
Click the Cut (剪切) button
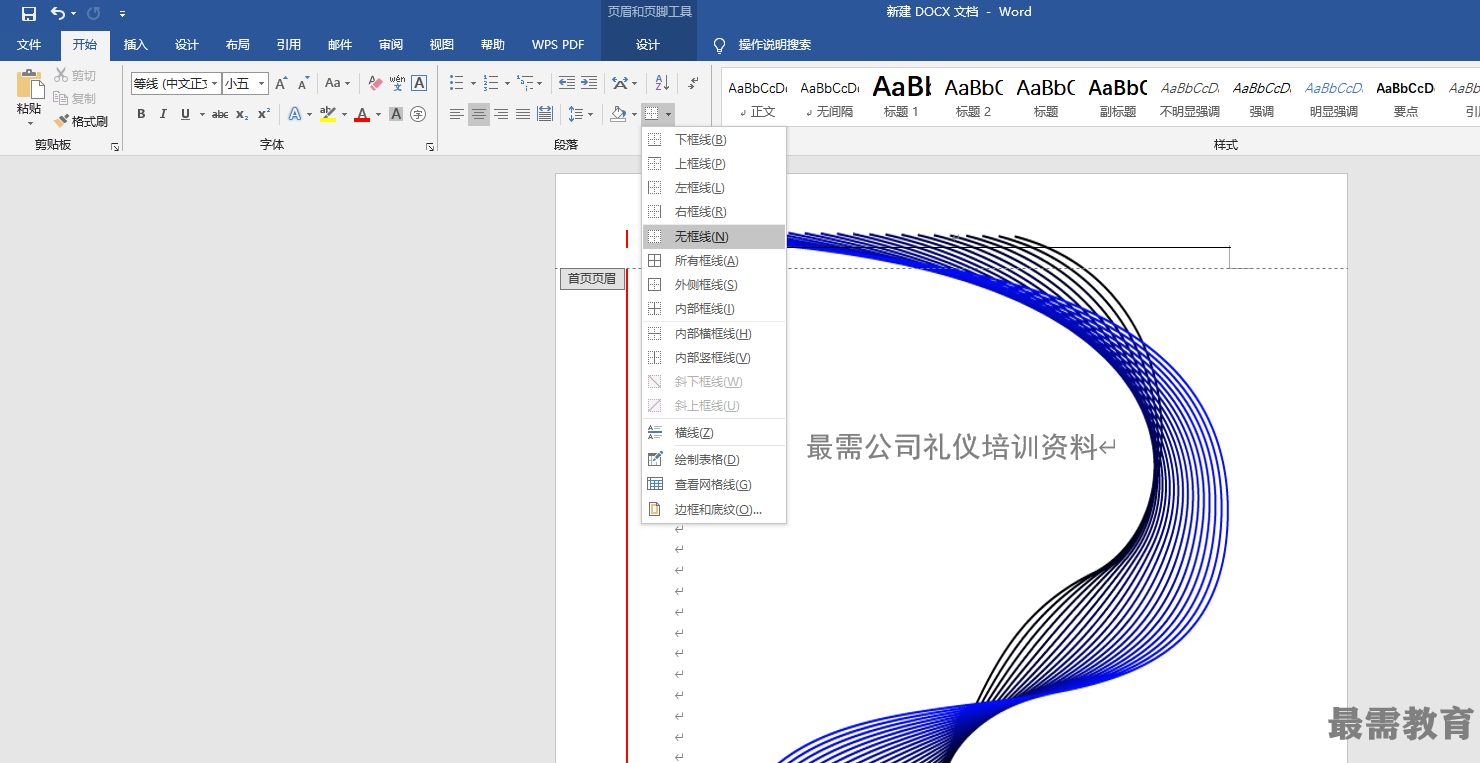[75, 76]
